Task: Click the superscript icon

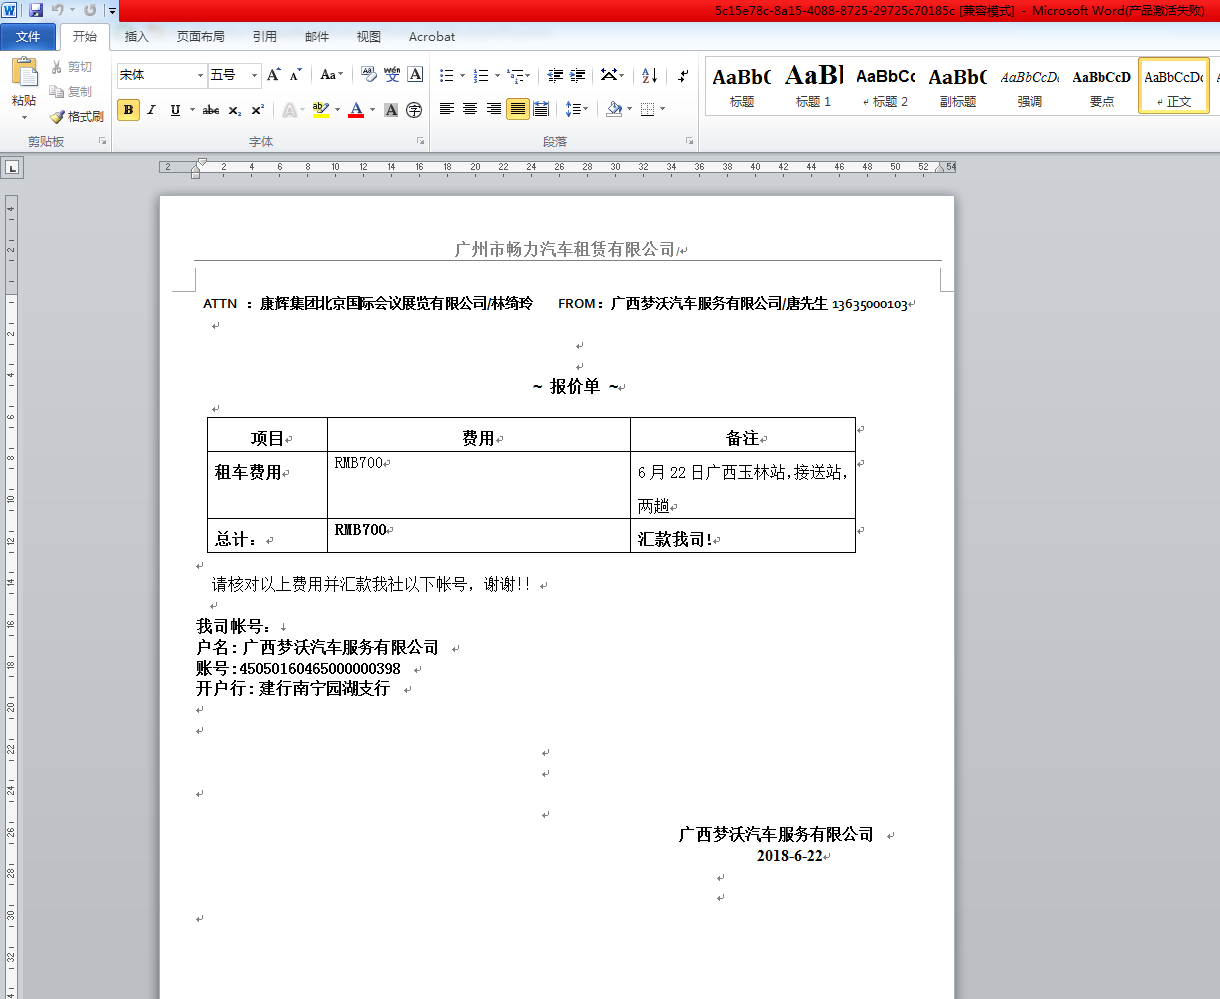Action: [x=257, y=110]
